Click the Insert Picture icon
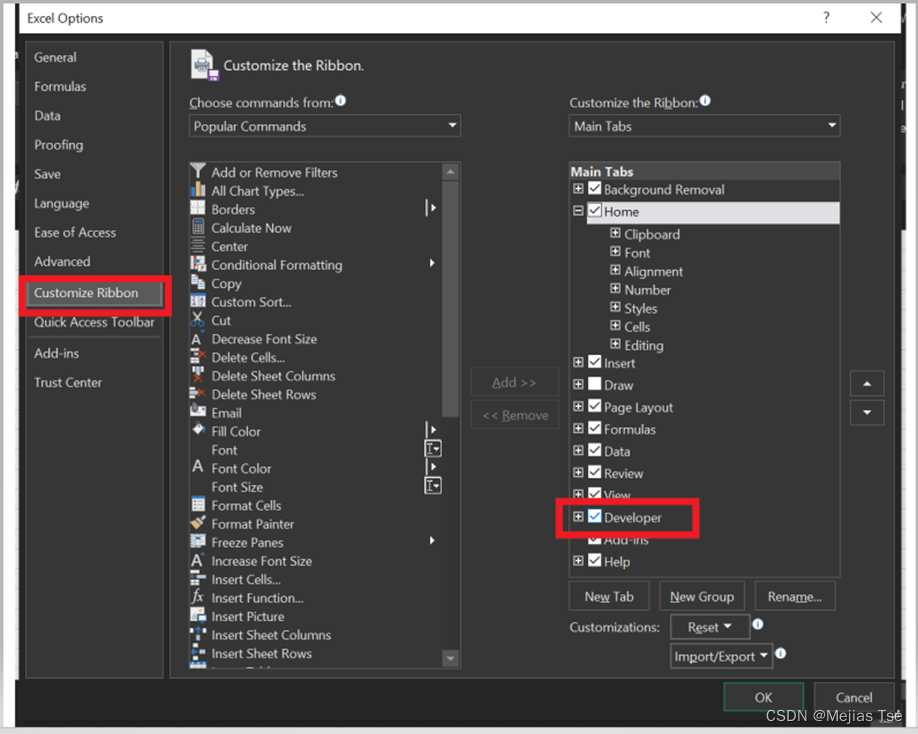Image resolution: width=918 pixels, height=734 pixels. click(x=198, y=615)
